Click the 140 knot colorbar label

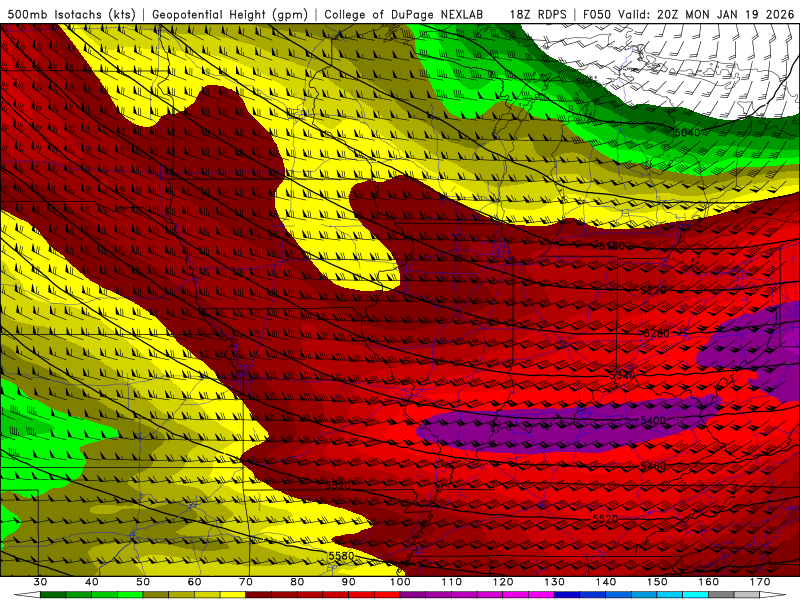coord(606,582)
